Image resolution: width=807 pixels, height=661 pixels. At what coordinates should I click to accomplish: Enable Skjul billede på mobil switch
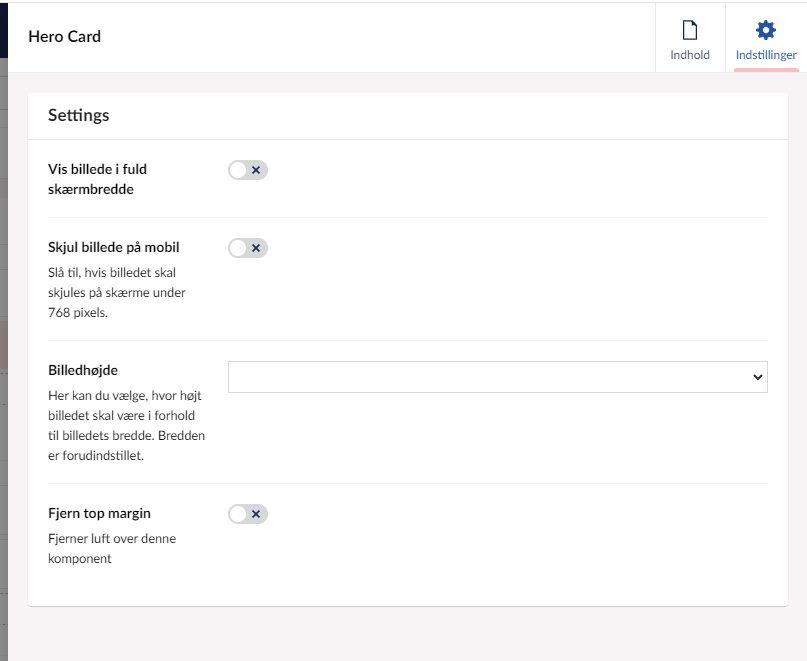click(x=247, y=248)
